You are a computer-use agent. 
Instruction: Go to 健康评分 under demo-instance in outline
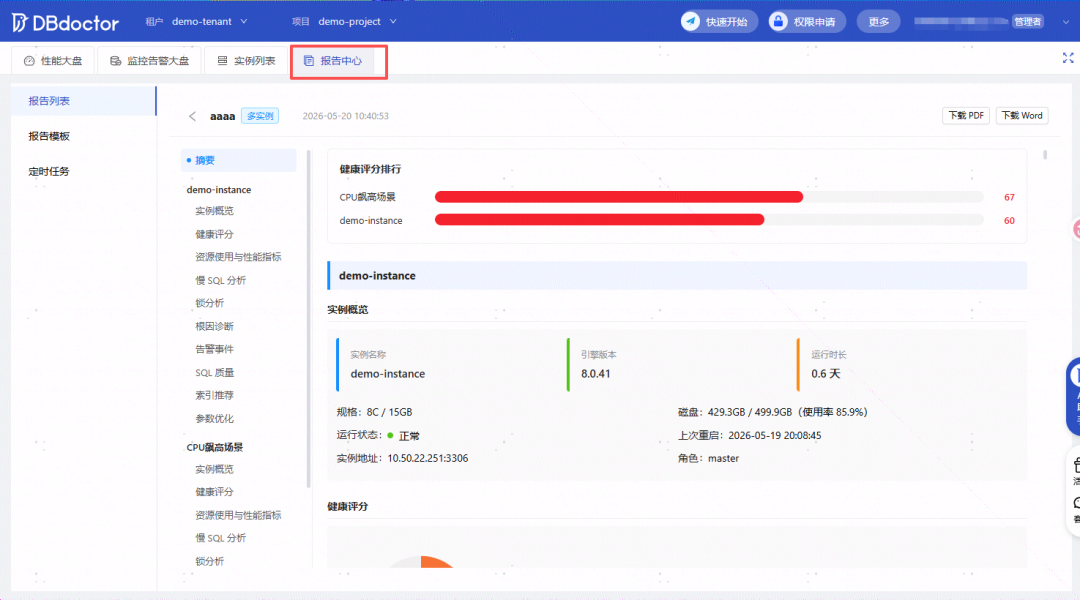click(214, 234)
